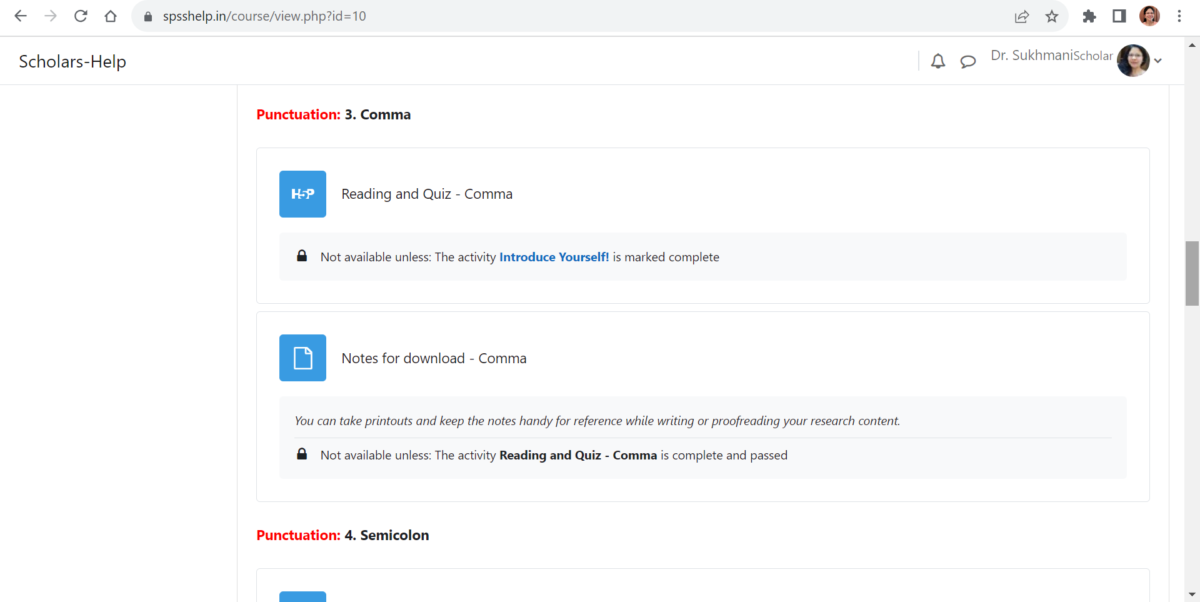Toggle the browser side panel

pos(1119,16)
